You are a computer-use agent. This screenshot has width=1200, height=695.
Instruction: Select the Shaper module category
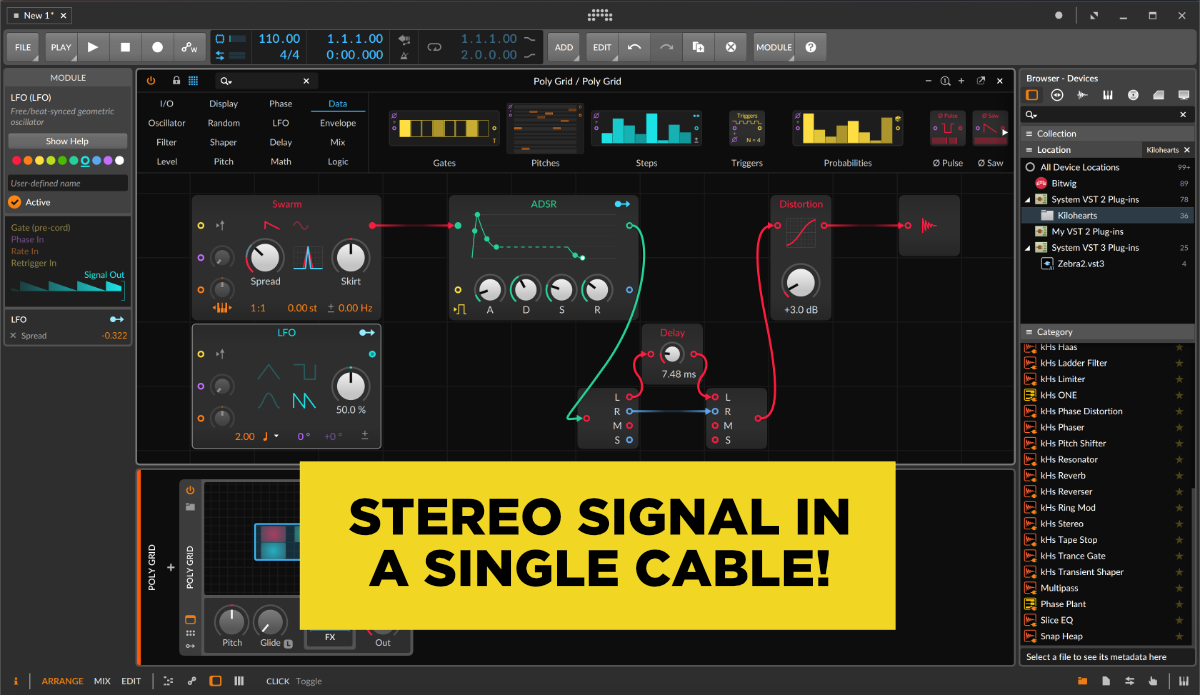224,142
